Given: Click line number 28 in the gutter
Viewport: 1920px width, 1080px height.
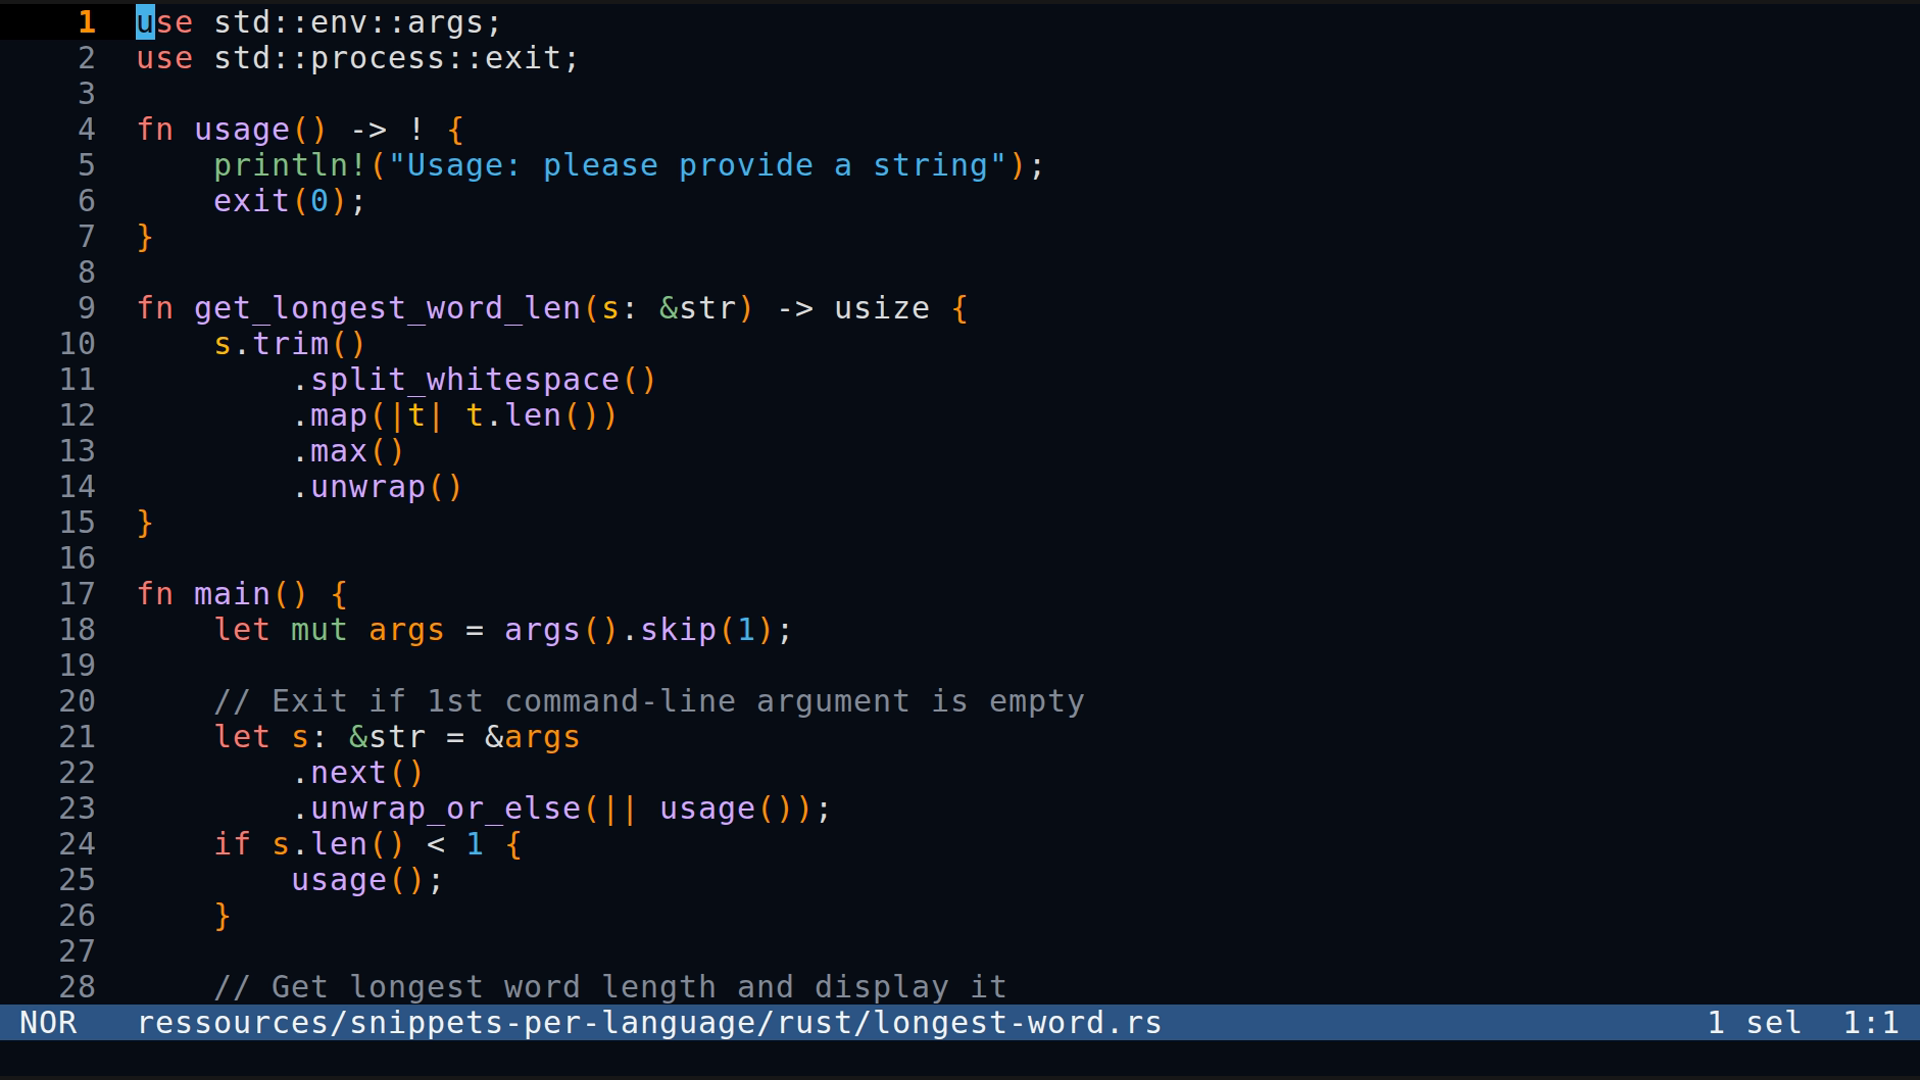Looking at the screenshot, I should coord(77,987).
